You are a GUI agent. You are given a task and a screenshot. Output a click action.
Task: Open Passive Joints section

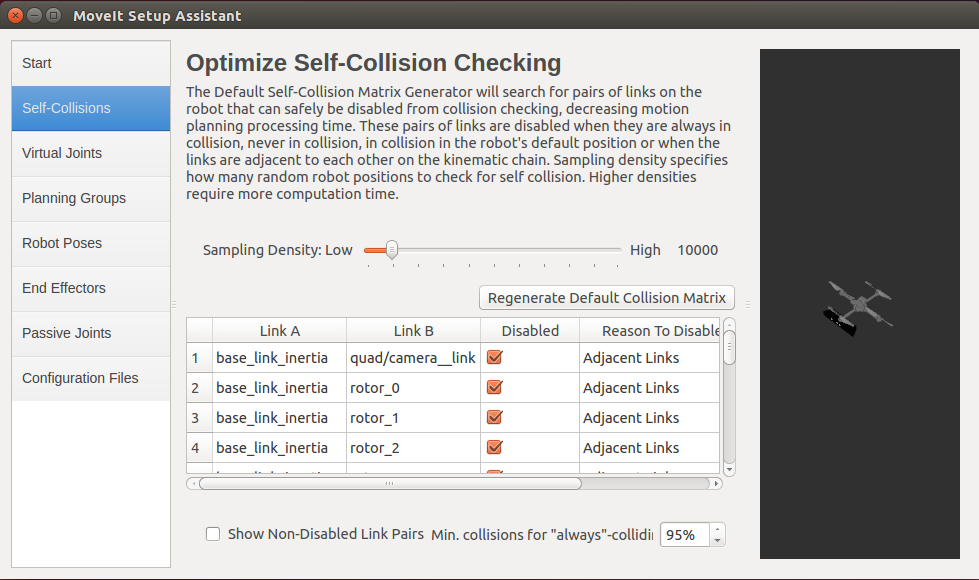click(x=90, y=333)
